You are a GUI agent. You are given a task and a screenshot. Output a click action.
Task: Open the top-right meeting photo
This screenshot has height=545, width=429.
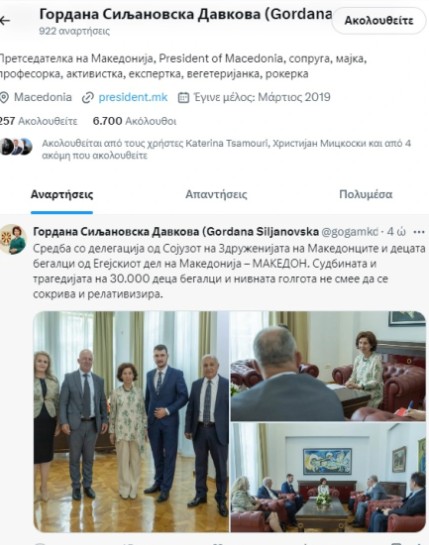point(328,366)
